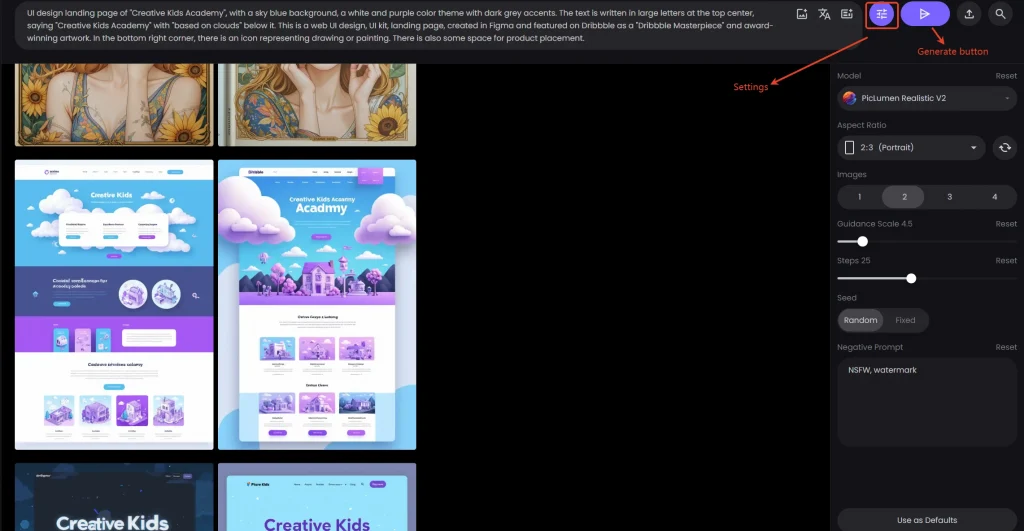Click the Negative Prompt text area
This screenshot has height=531, width=1024.
click(926, 400)
